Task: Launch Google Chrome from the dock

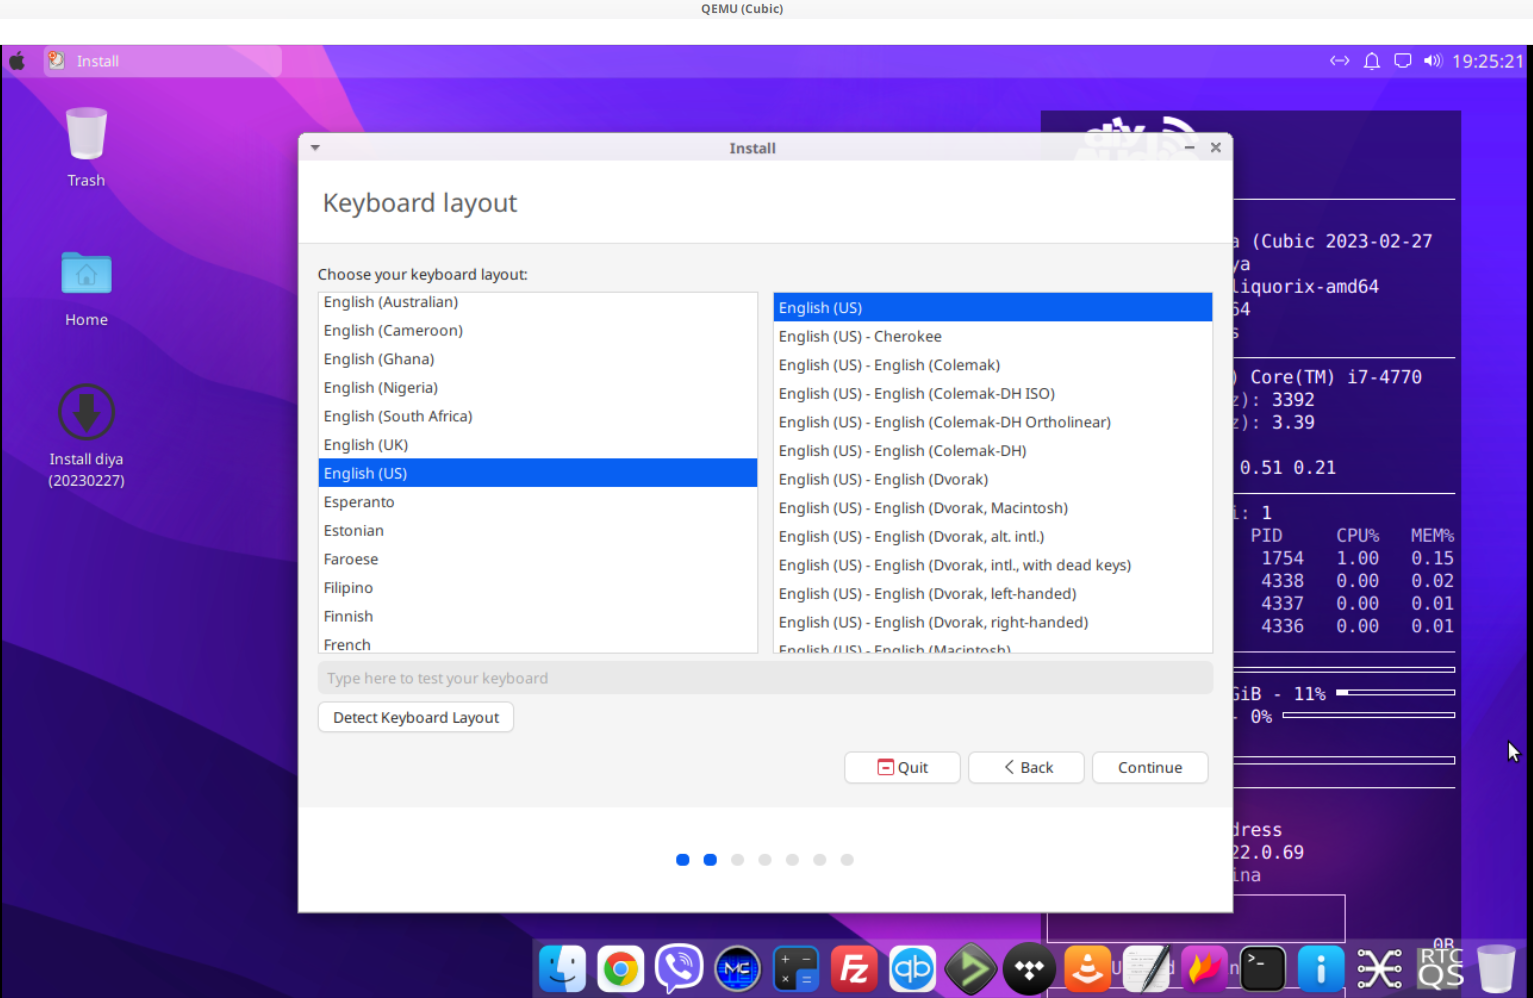Action: [620, 968]
